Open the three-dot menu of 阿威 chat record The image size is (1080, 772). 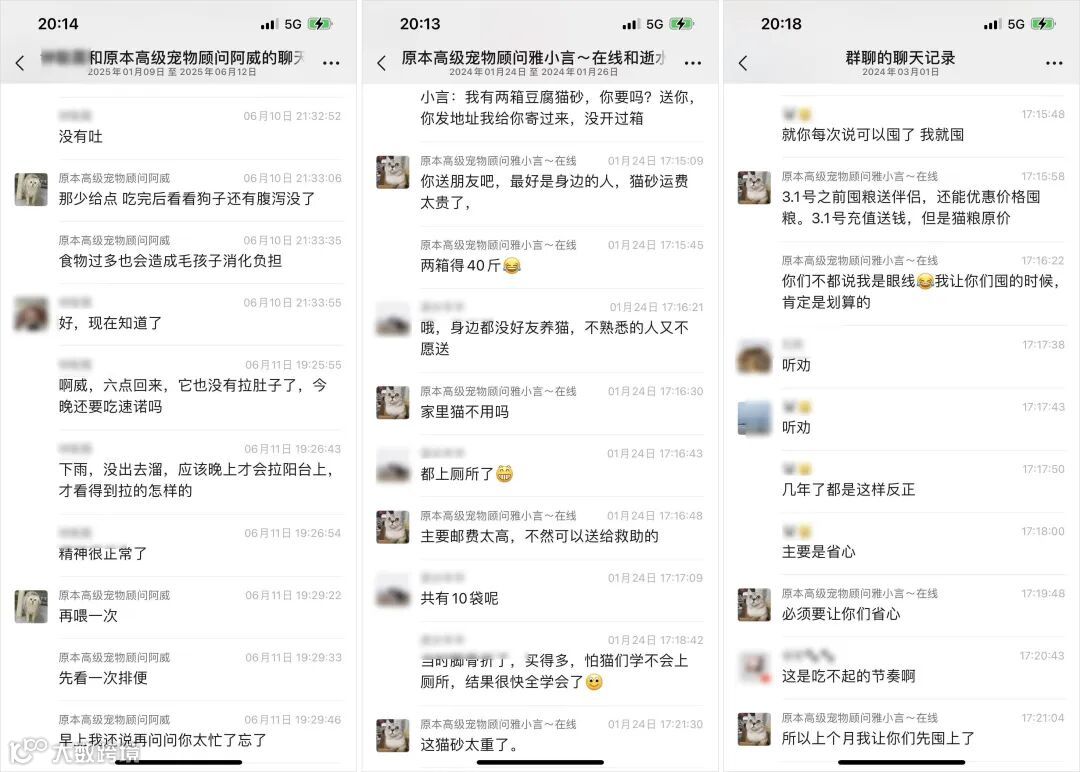tap(331, 63)
